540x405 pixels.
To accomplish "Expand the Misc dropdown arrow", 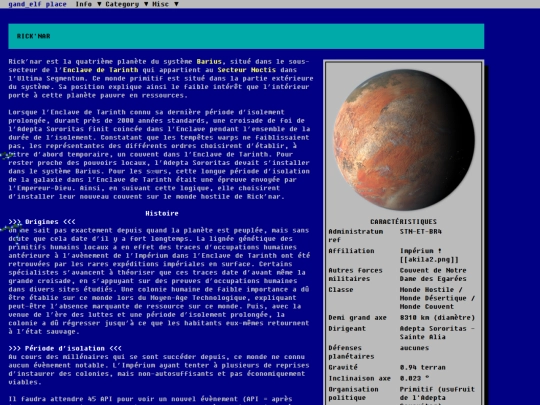I will pyautogui.click(x=176, y=4).
